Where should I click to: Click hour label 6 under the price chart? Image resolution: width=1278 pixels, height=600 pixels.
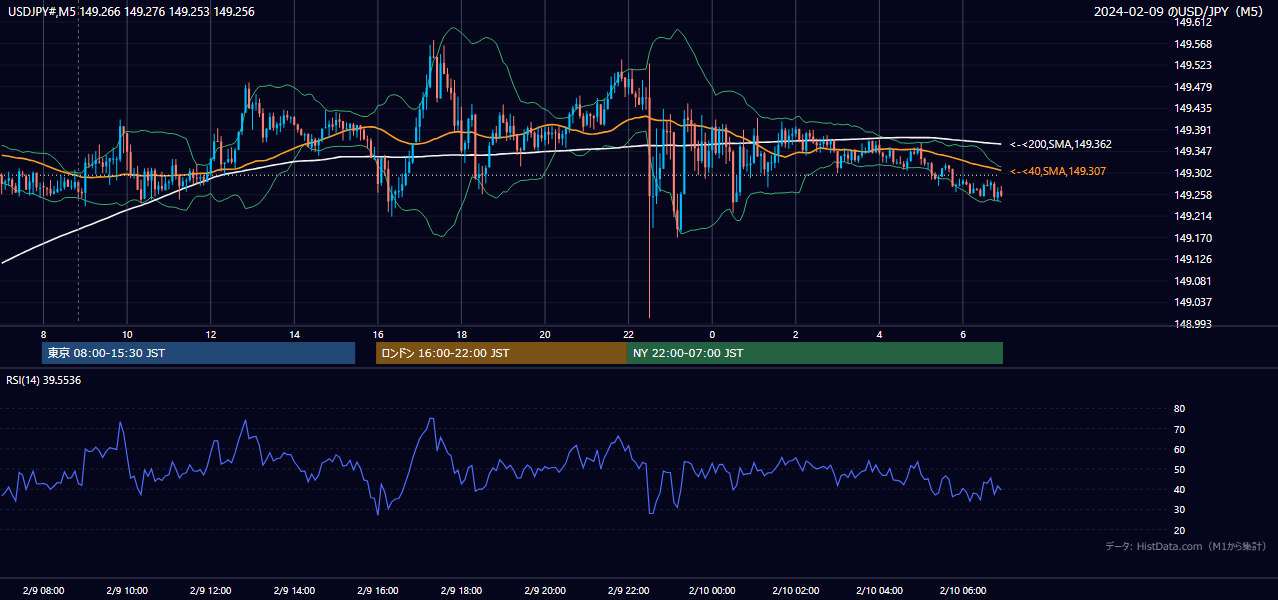[963, 334]
